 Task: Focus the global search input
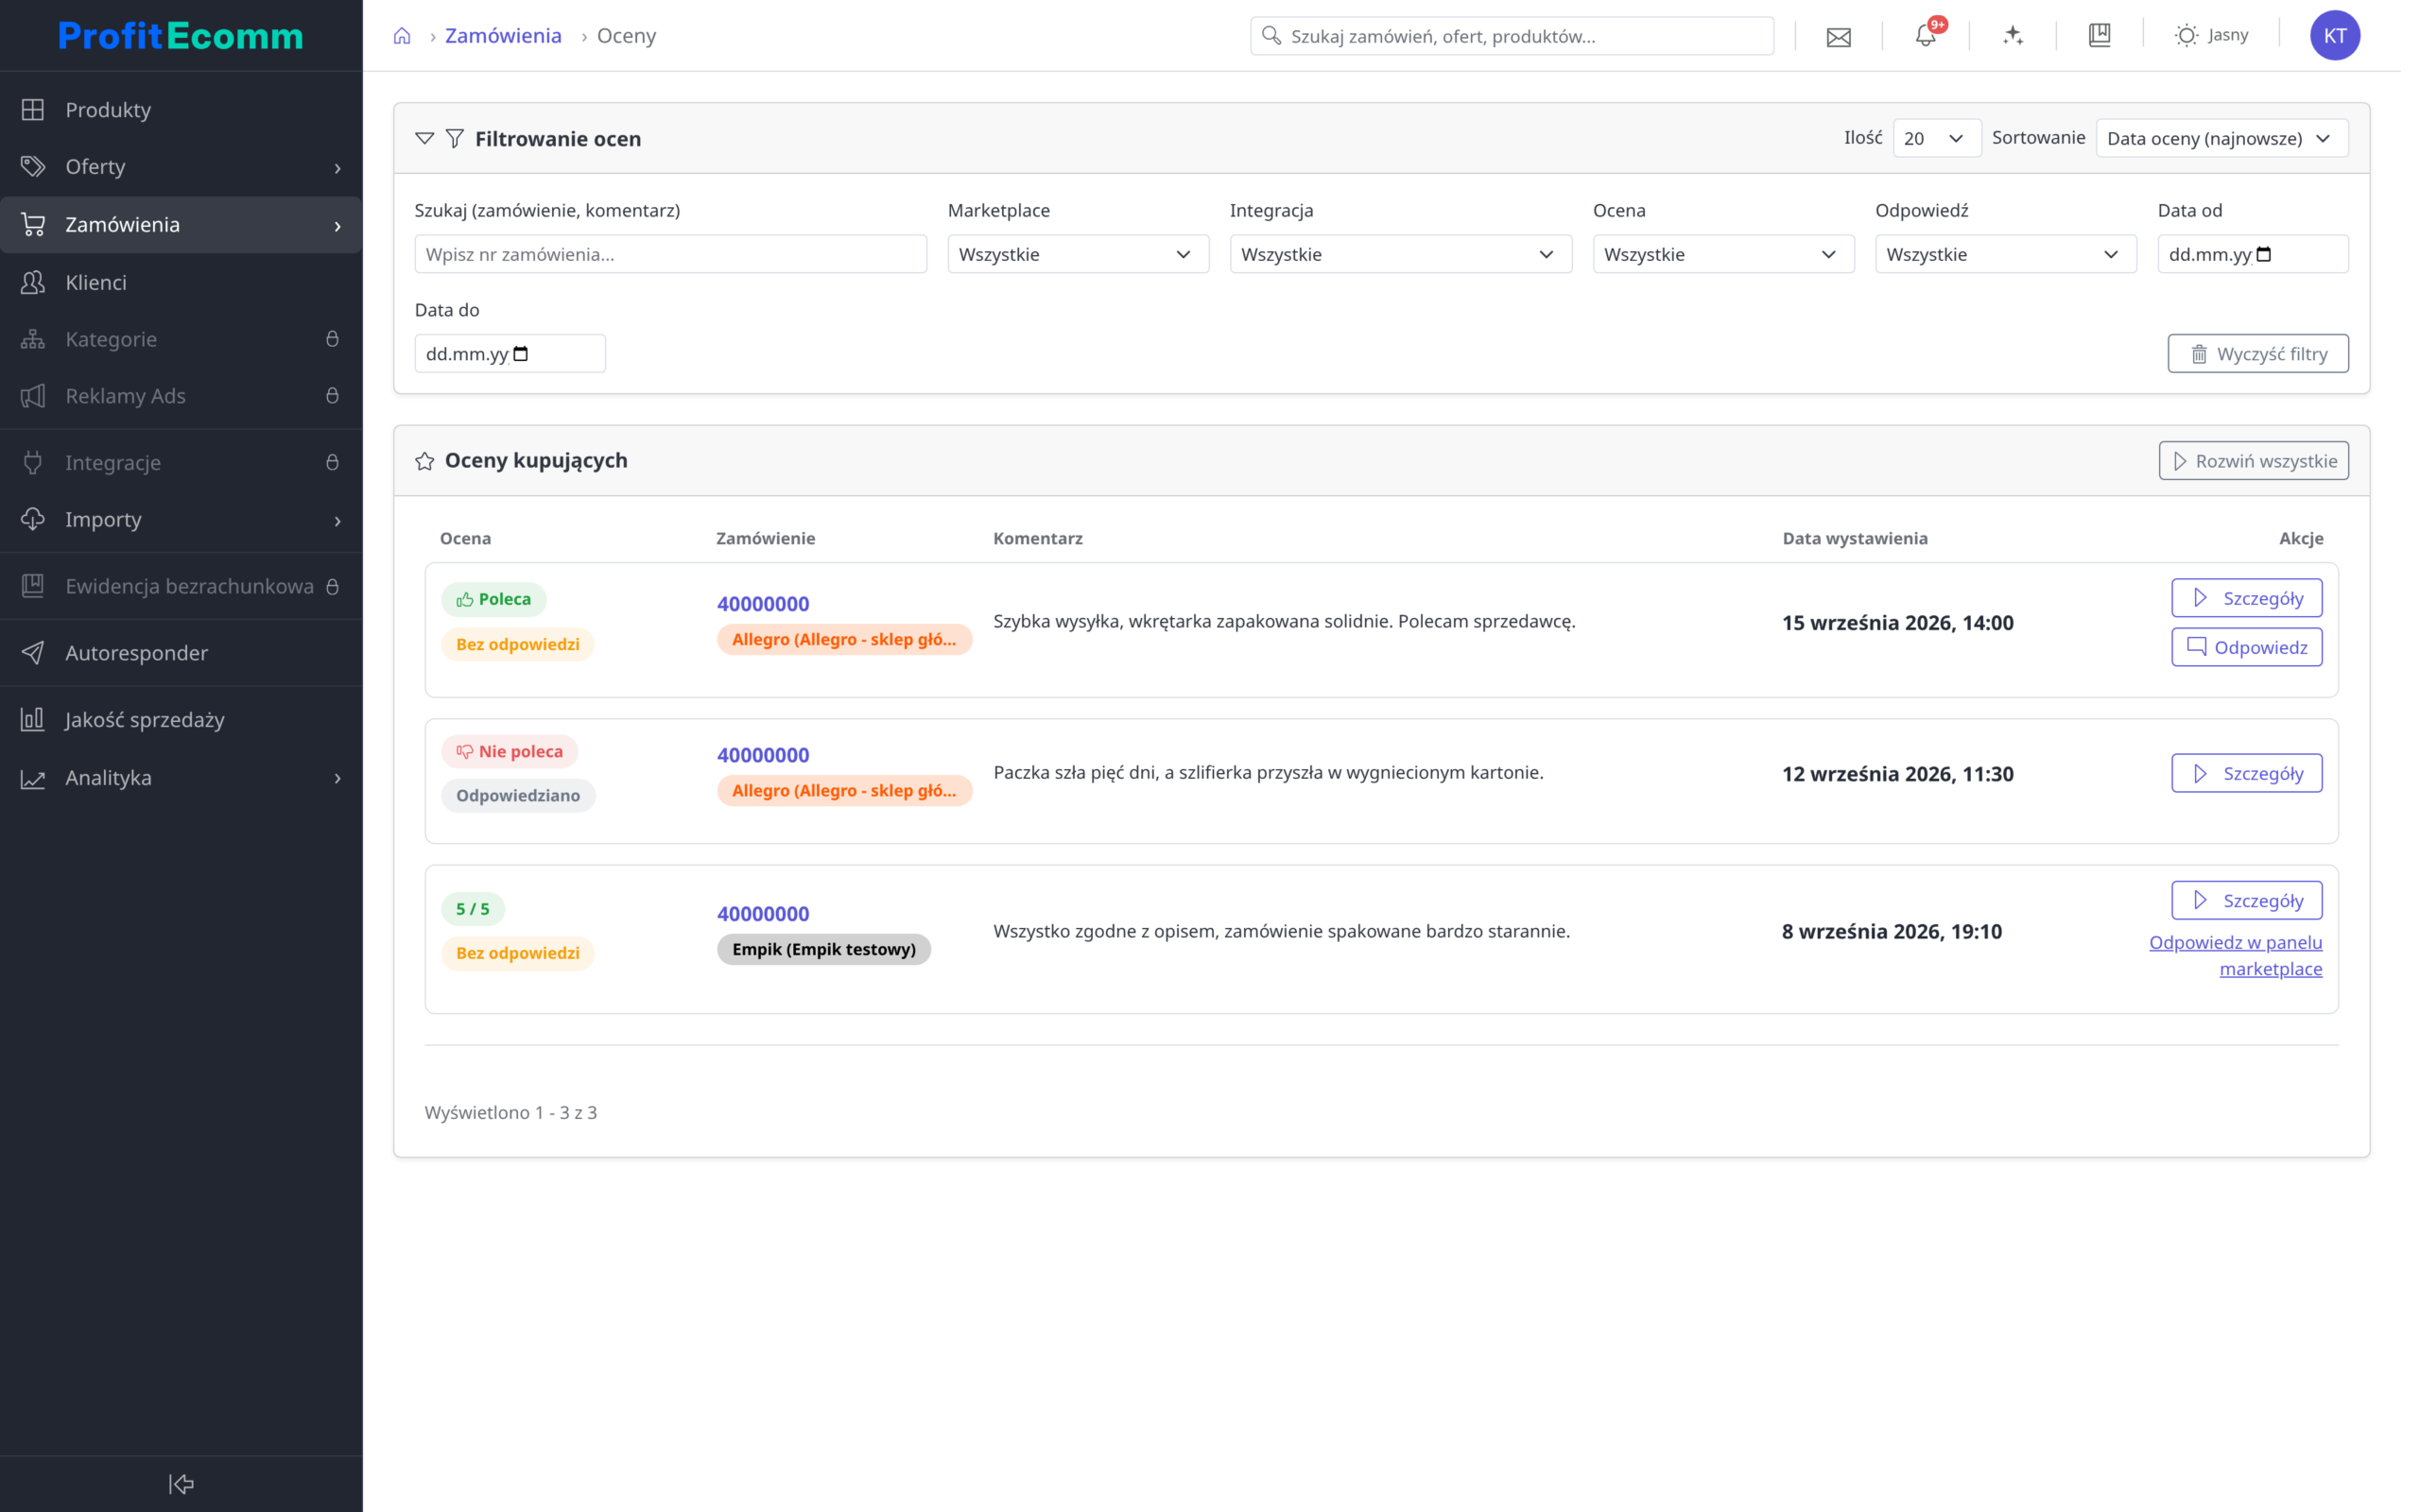pos(1512,36)
